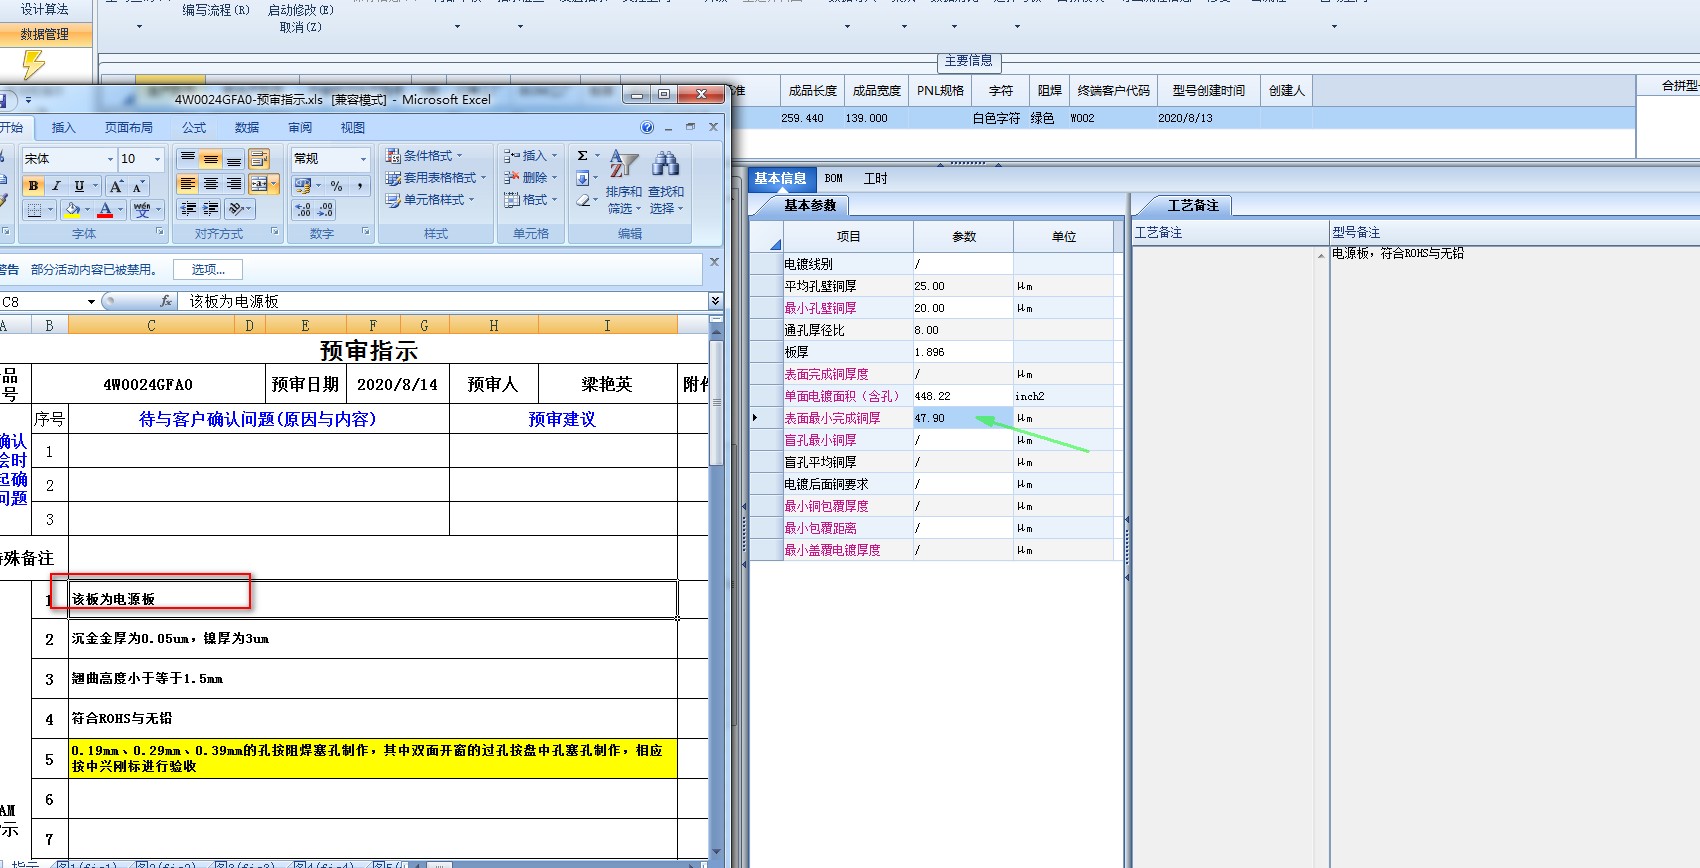Set bottom vertical alignment
The height and width of the screenshot is (868, 1700).
pyautogui.click(x=233, y=159)
